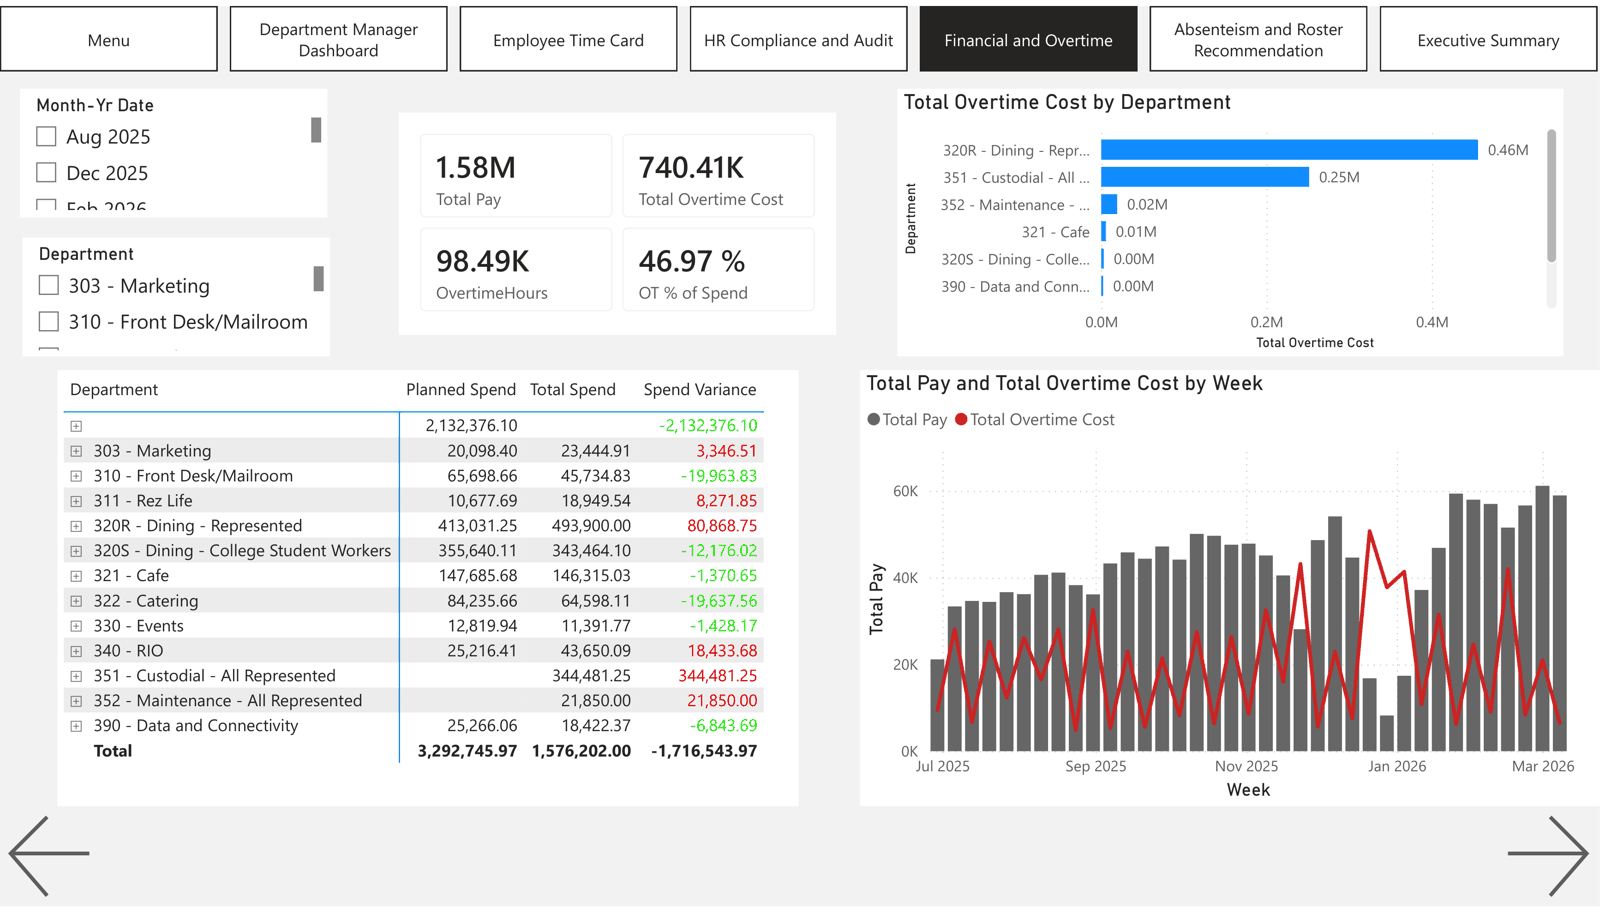1600x913 pixels.
Task: Click the 321 - Cafe bar label
Action: pos(1056,232)
